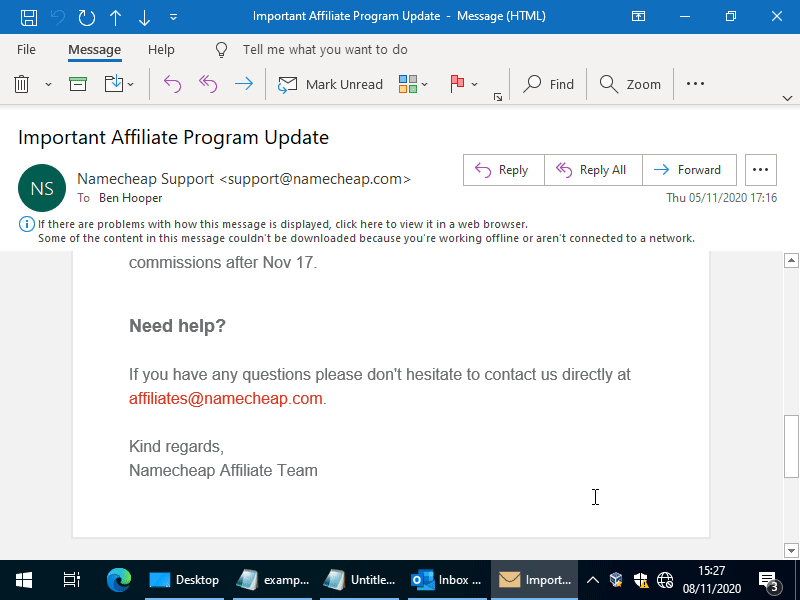Image resolution: width=800 pixels, height=600 pixels.
Task: Switch to 'Untitle...' taskbar window
Action: click(x=359, y=580)
